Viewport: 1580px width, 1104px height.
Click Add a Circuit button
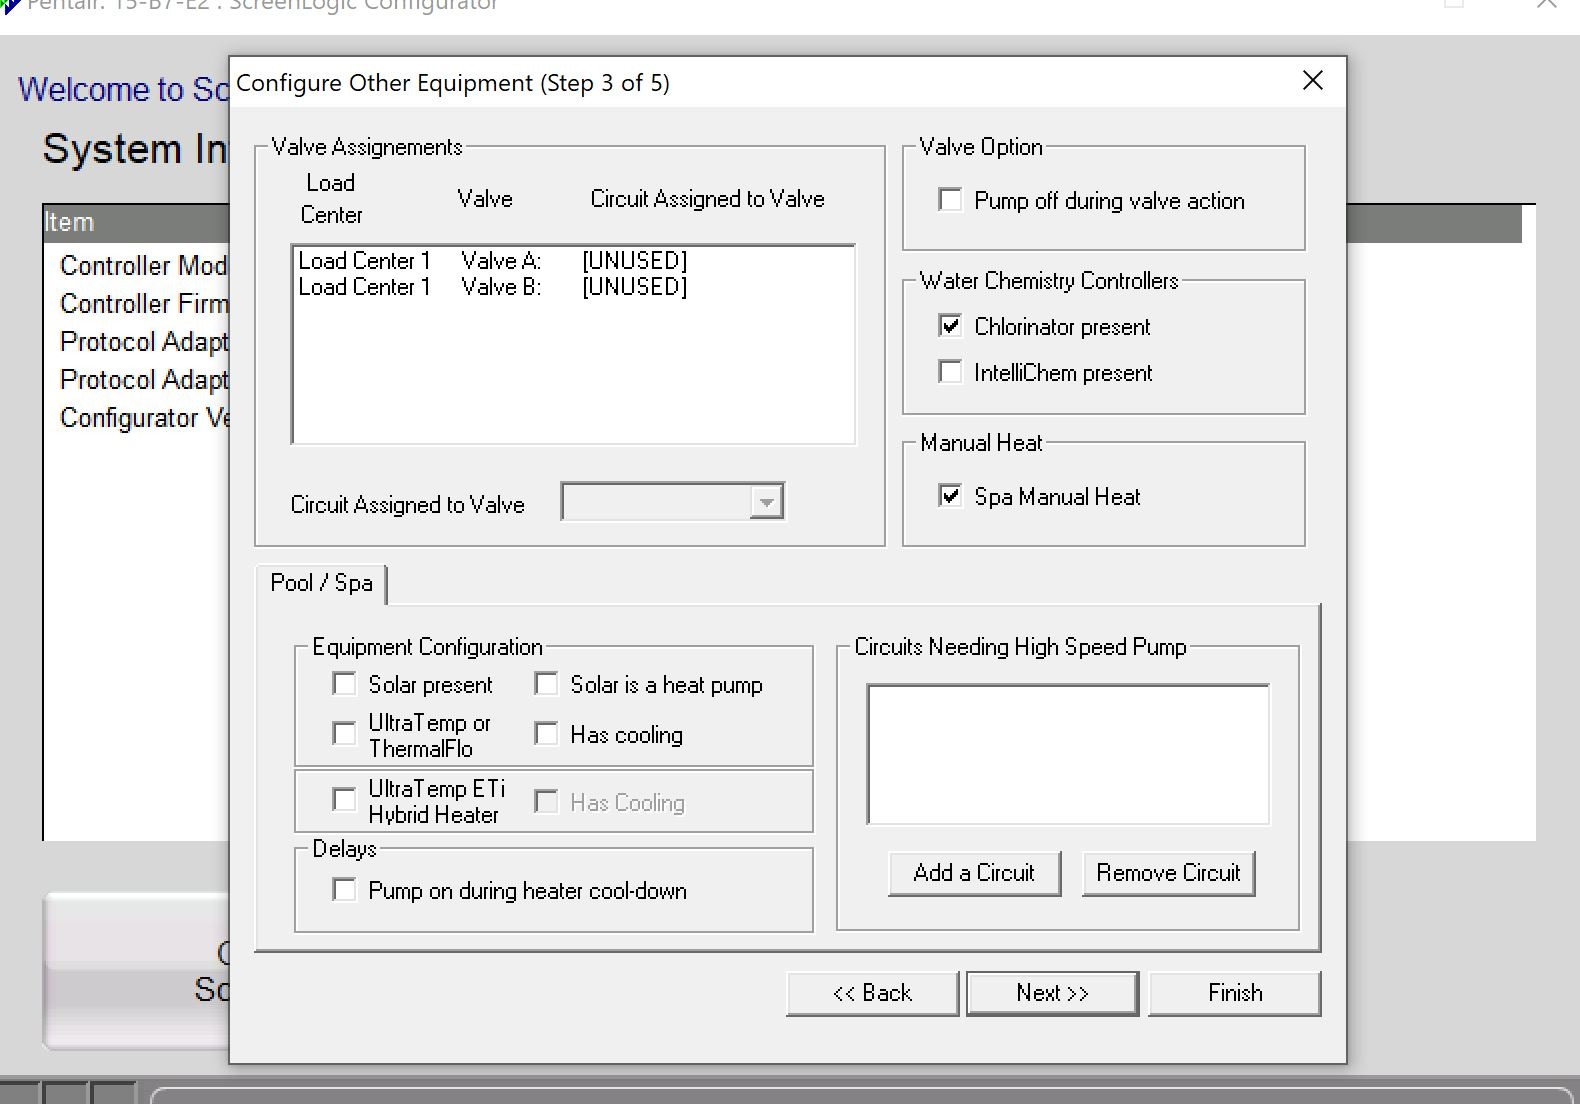tap(974, 873)
